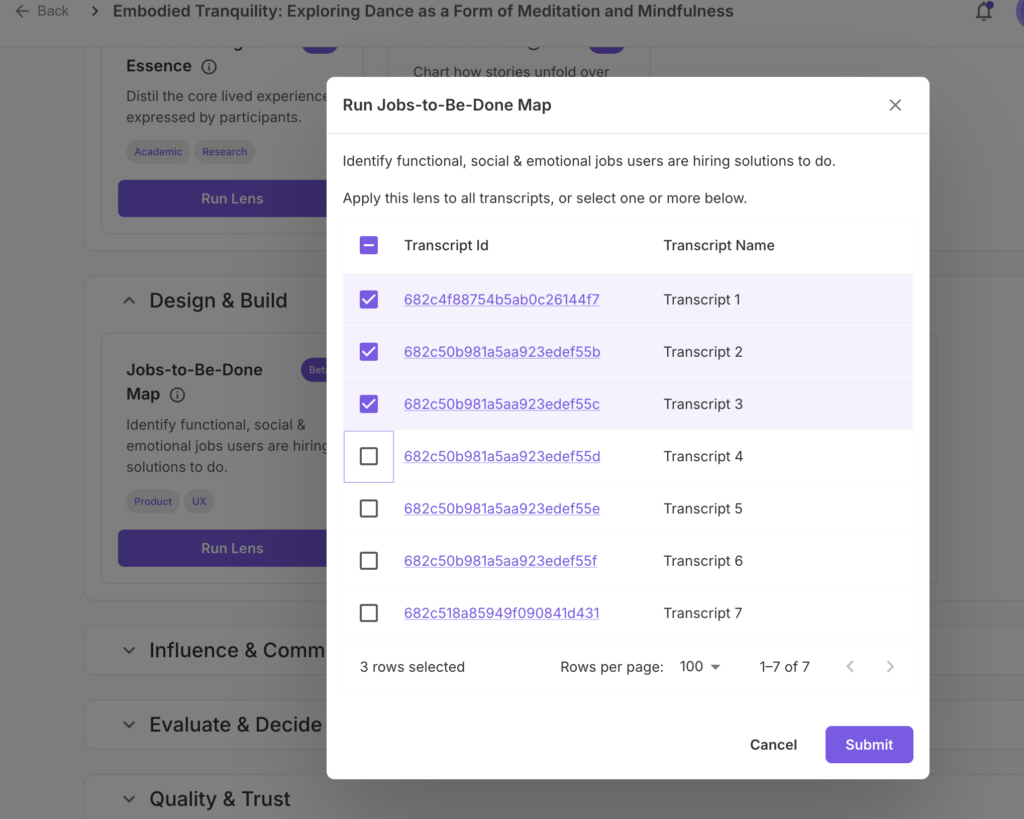Go to next page of transcripts
Image resolution: width=1024 pixels, height=819 pixels.
(890, 667)
